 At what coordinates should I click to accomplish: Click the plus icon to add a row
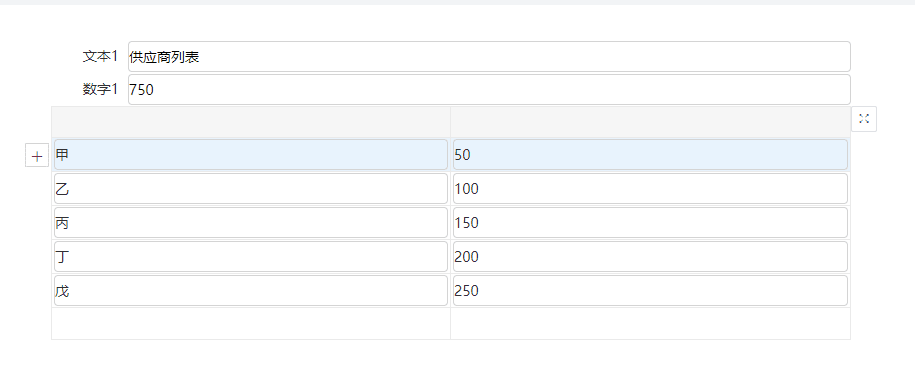pyautogui.click(x=37, y=156)
